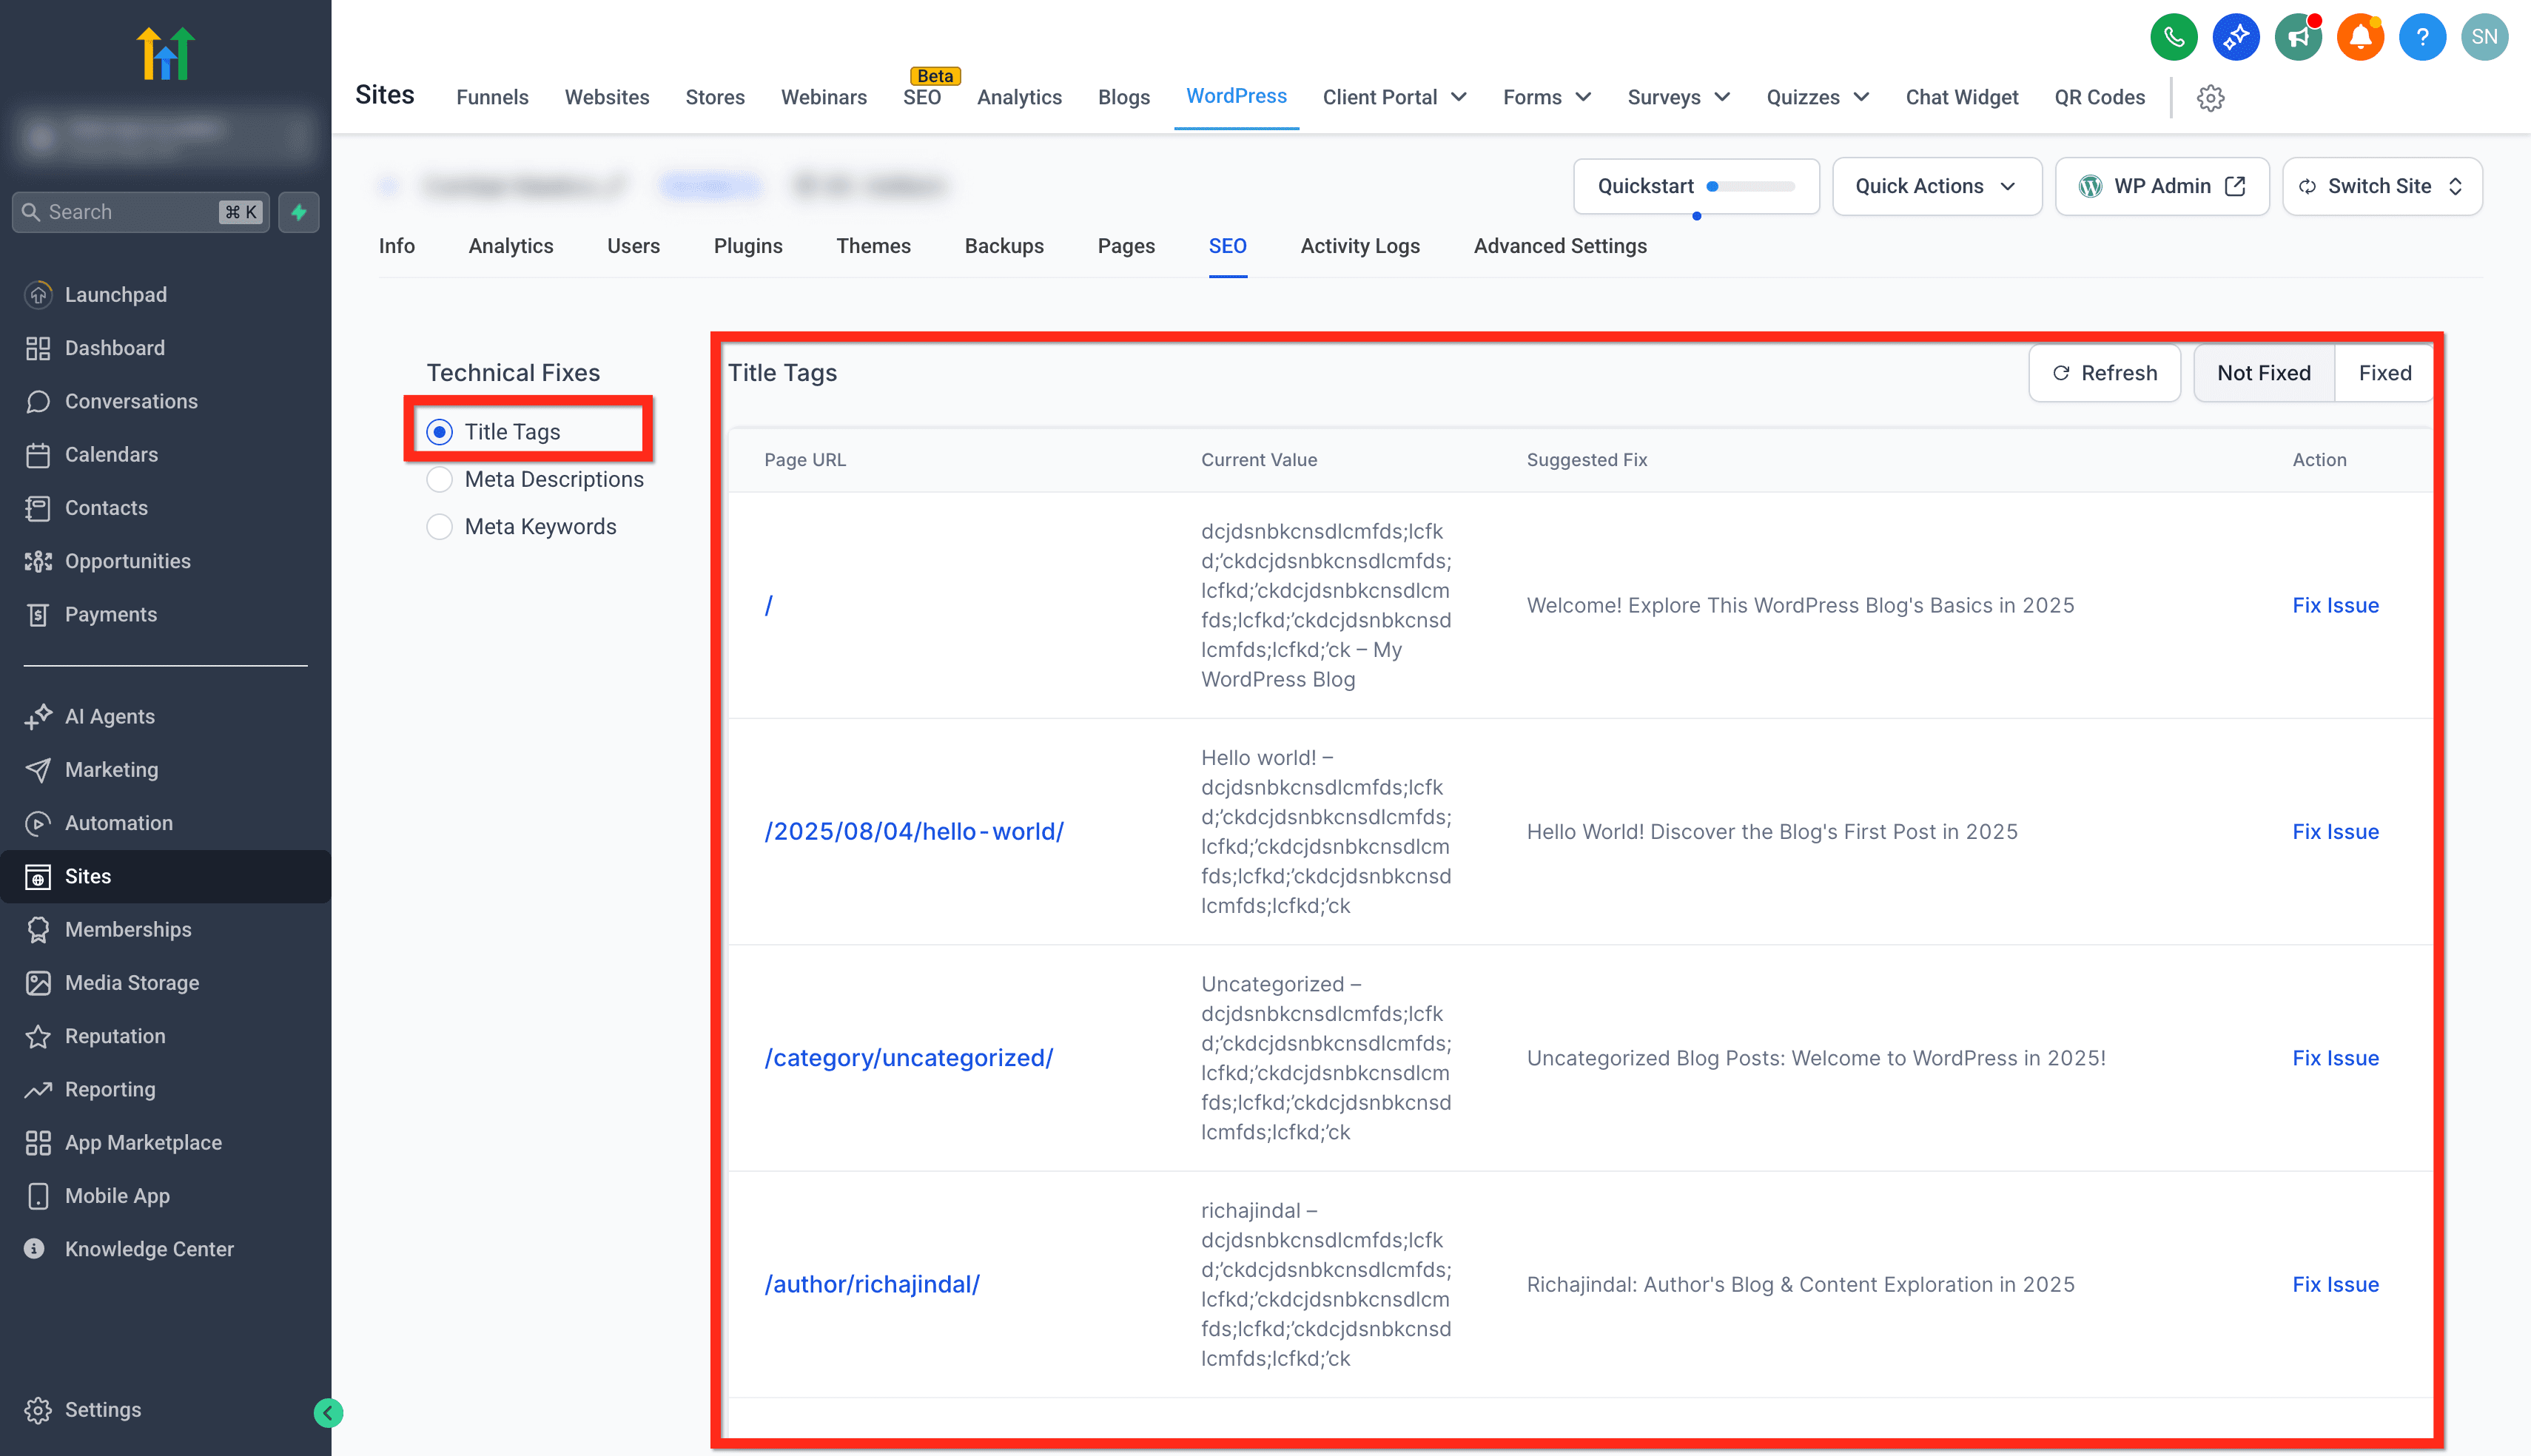
Task: Expand the Surveys dropdown
Action: [1678, 97]
